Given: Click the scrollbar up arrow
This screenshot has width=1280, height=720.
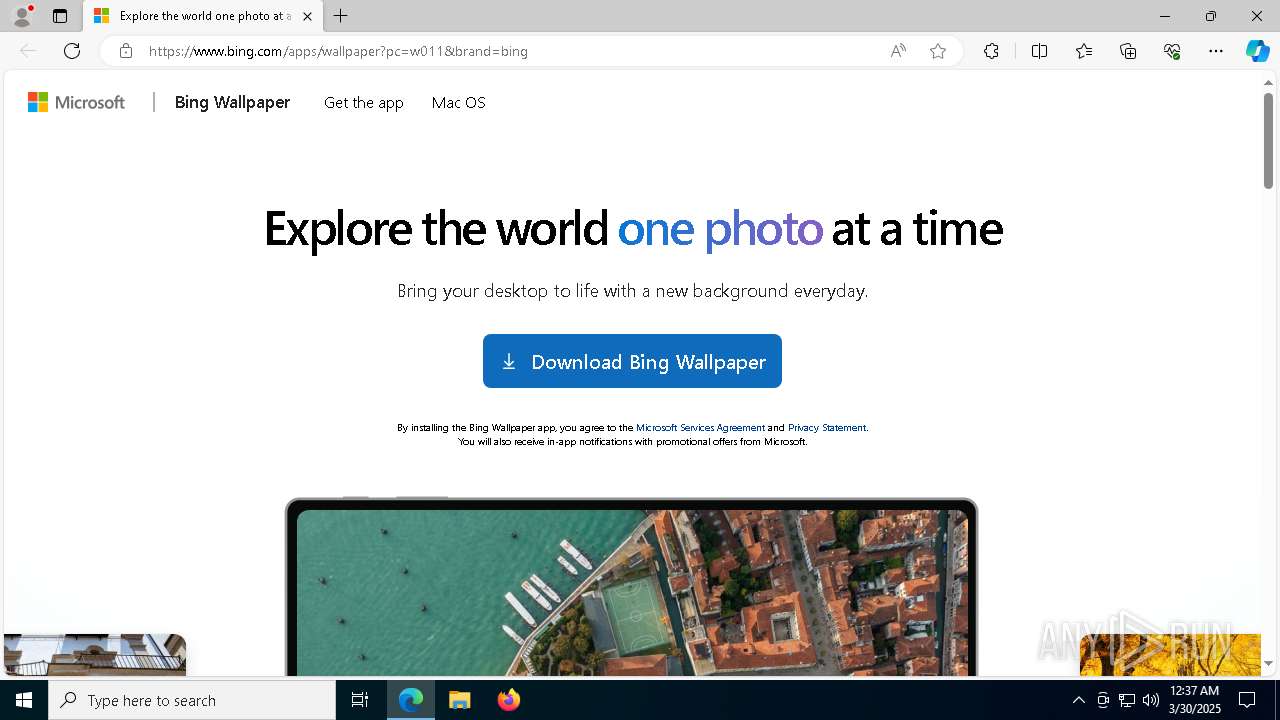Looking at the screenshot, I should 1268,82.
